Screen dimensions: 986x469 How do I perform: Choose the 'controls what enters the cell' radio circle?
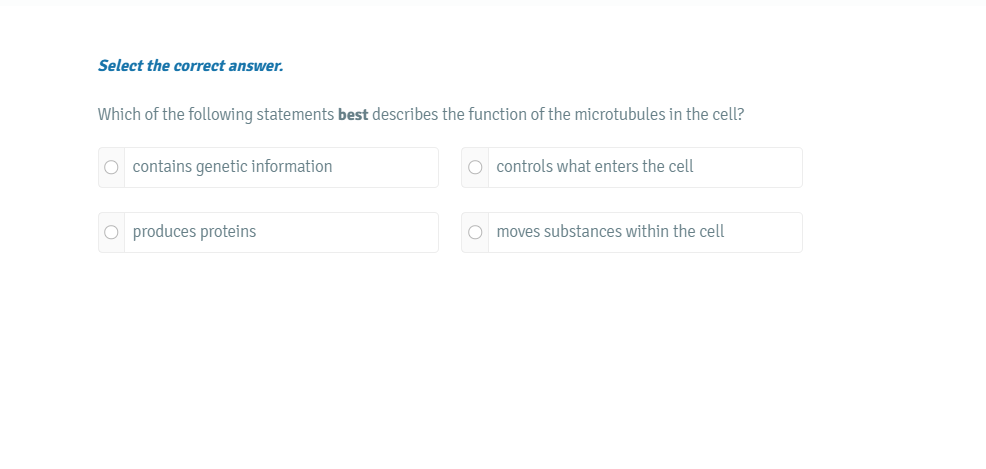(475, 167)
